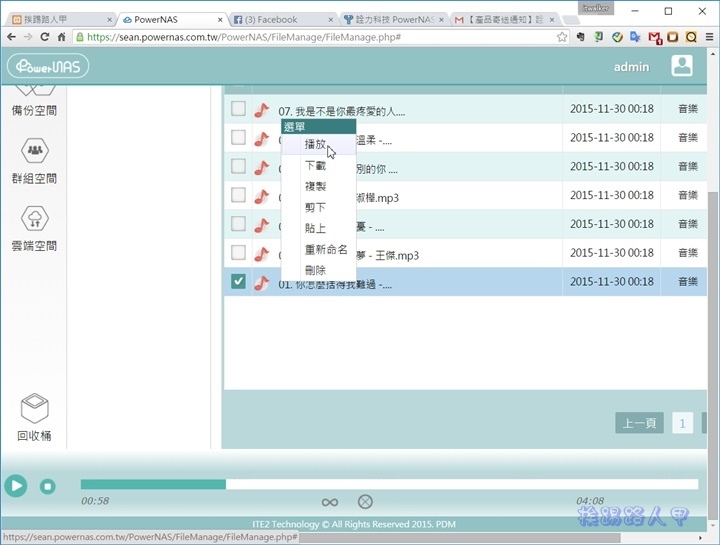Click the play button in audio player

(x=15, y=486)
